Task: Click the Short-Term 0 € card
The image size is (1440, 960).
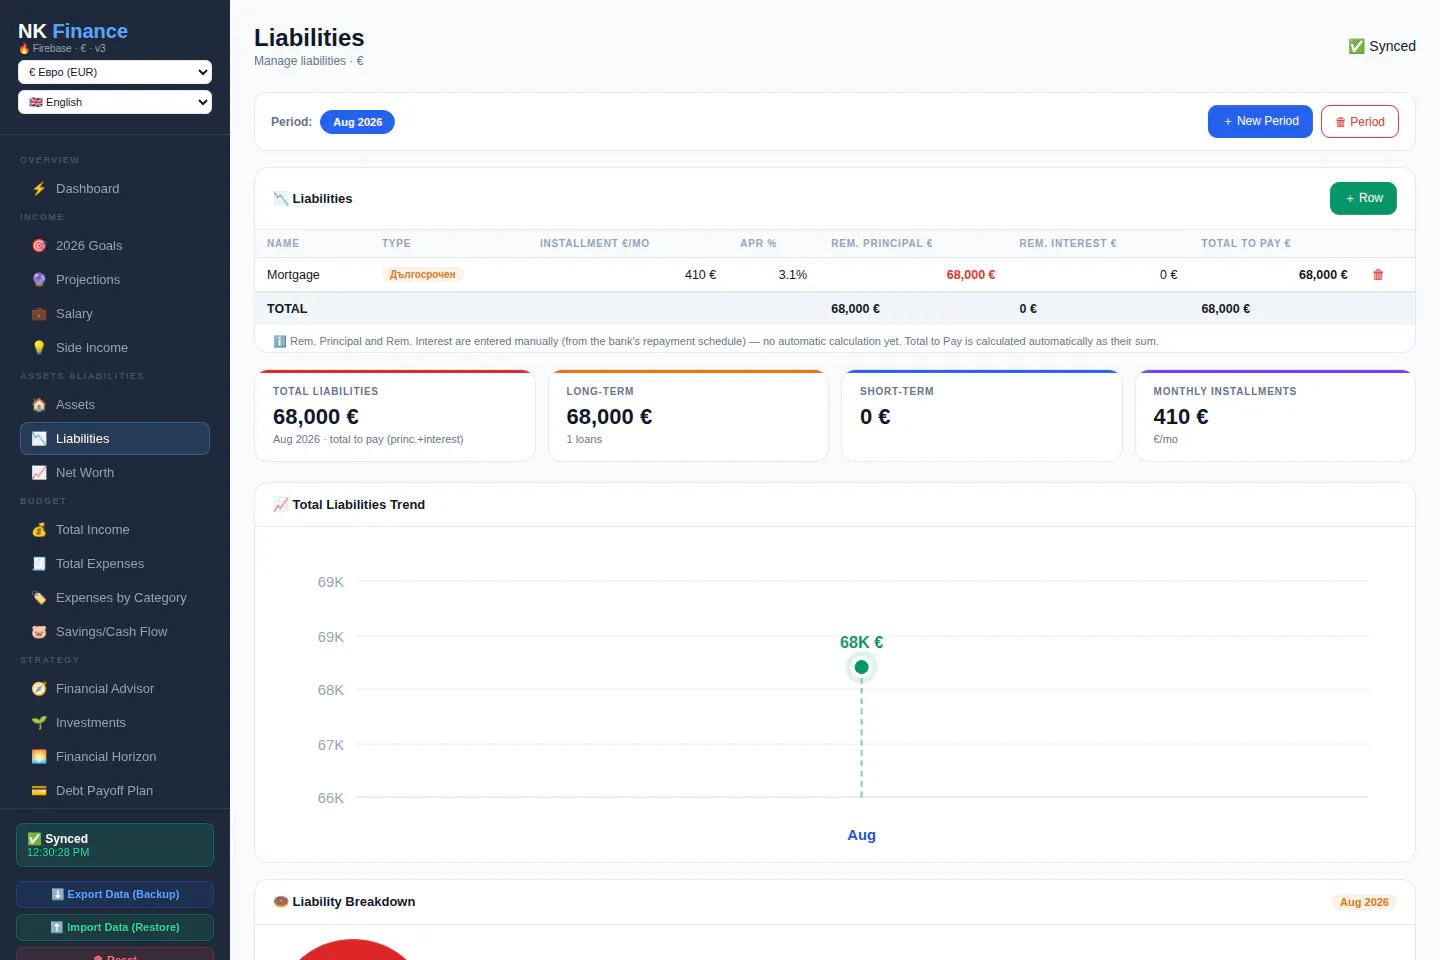Action: tap(982, 416)
